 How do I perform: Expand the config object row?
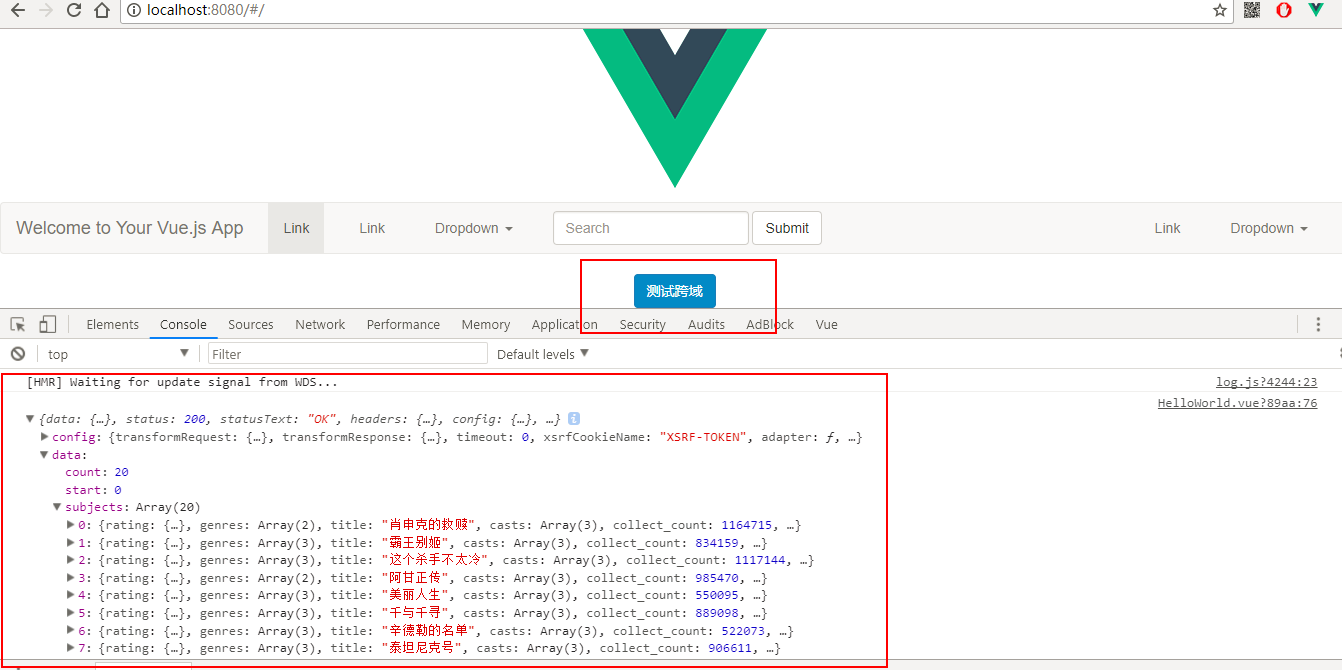44,437
